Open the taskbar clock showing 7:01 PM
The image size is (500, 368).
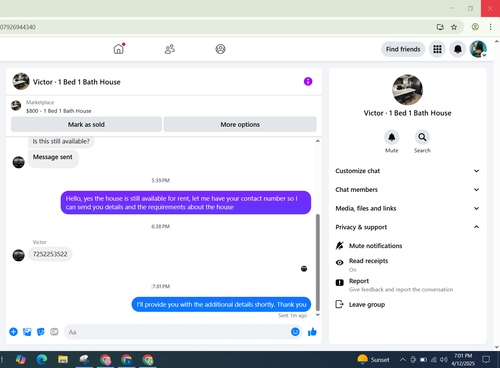tap(463, 360)
